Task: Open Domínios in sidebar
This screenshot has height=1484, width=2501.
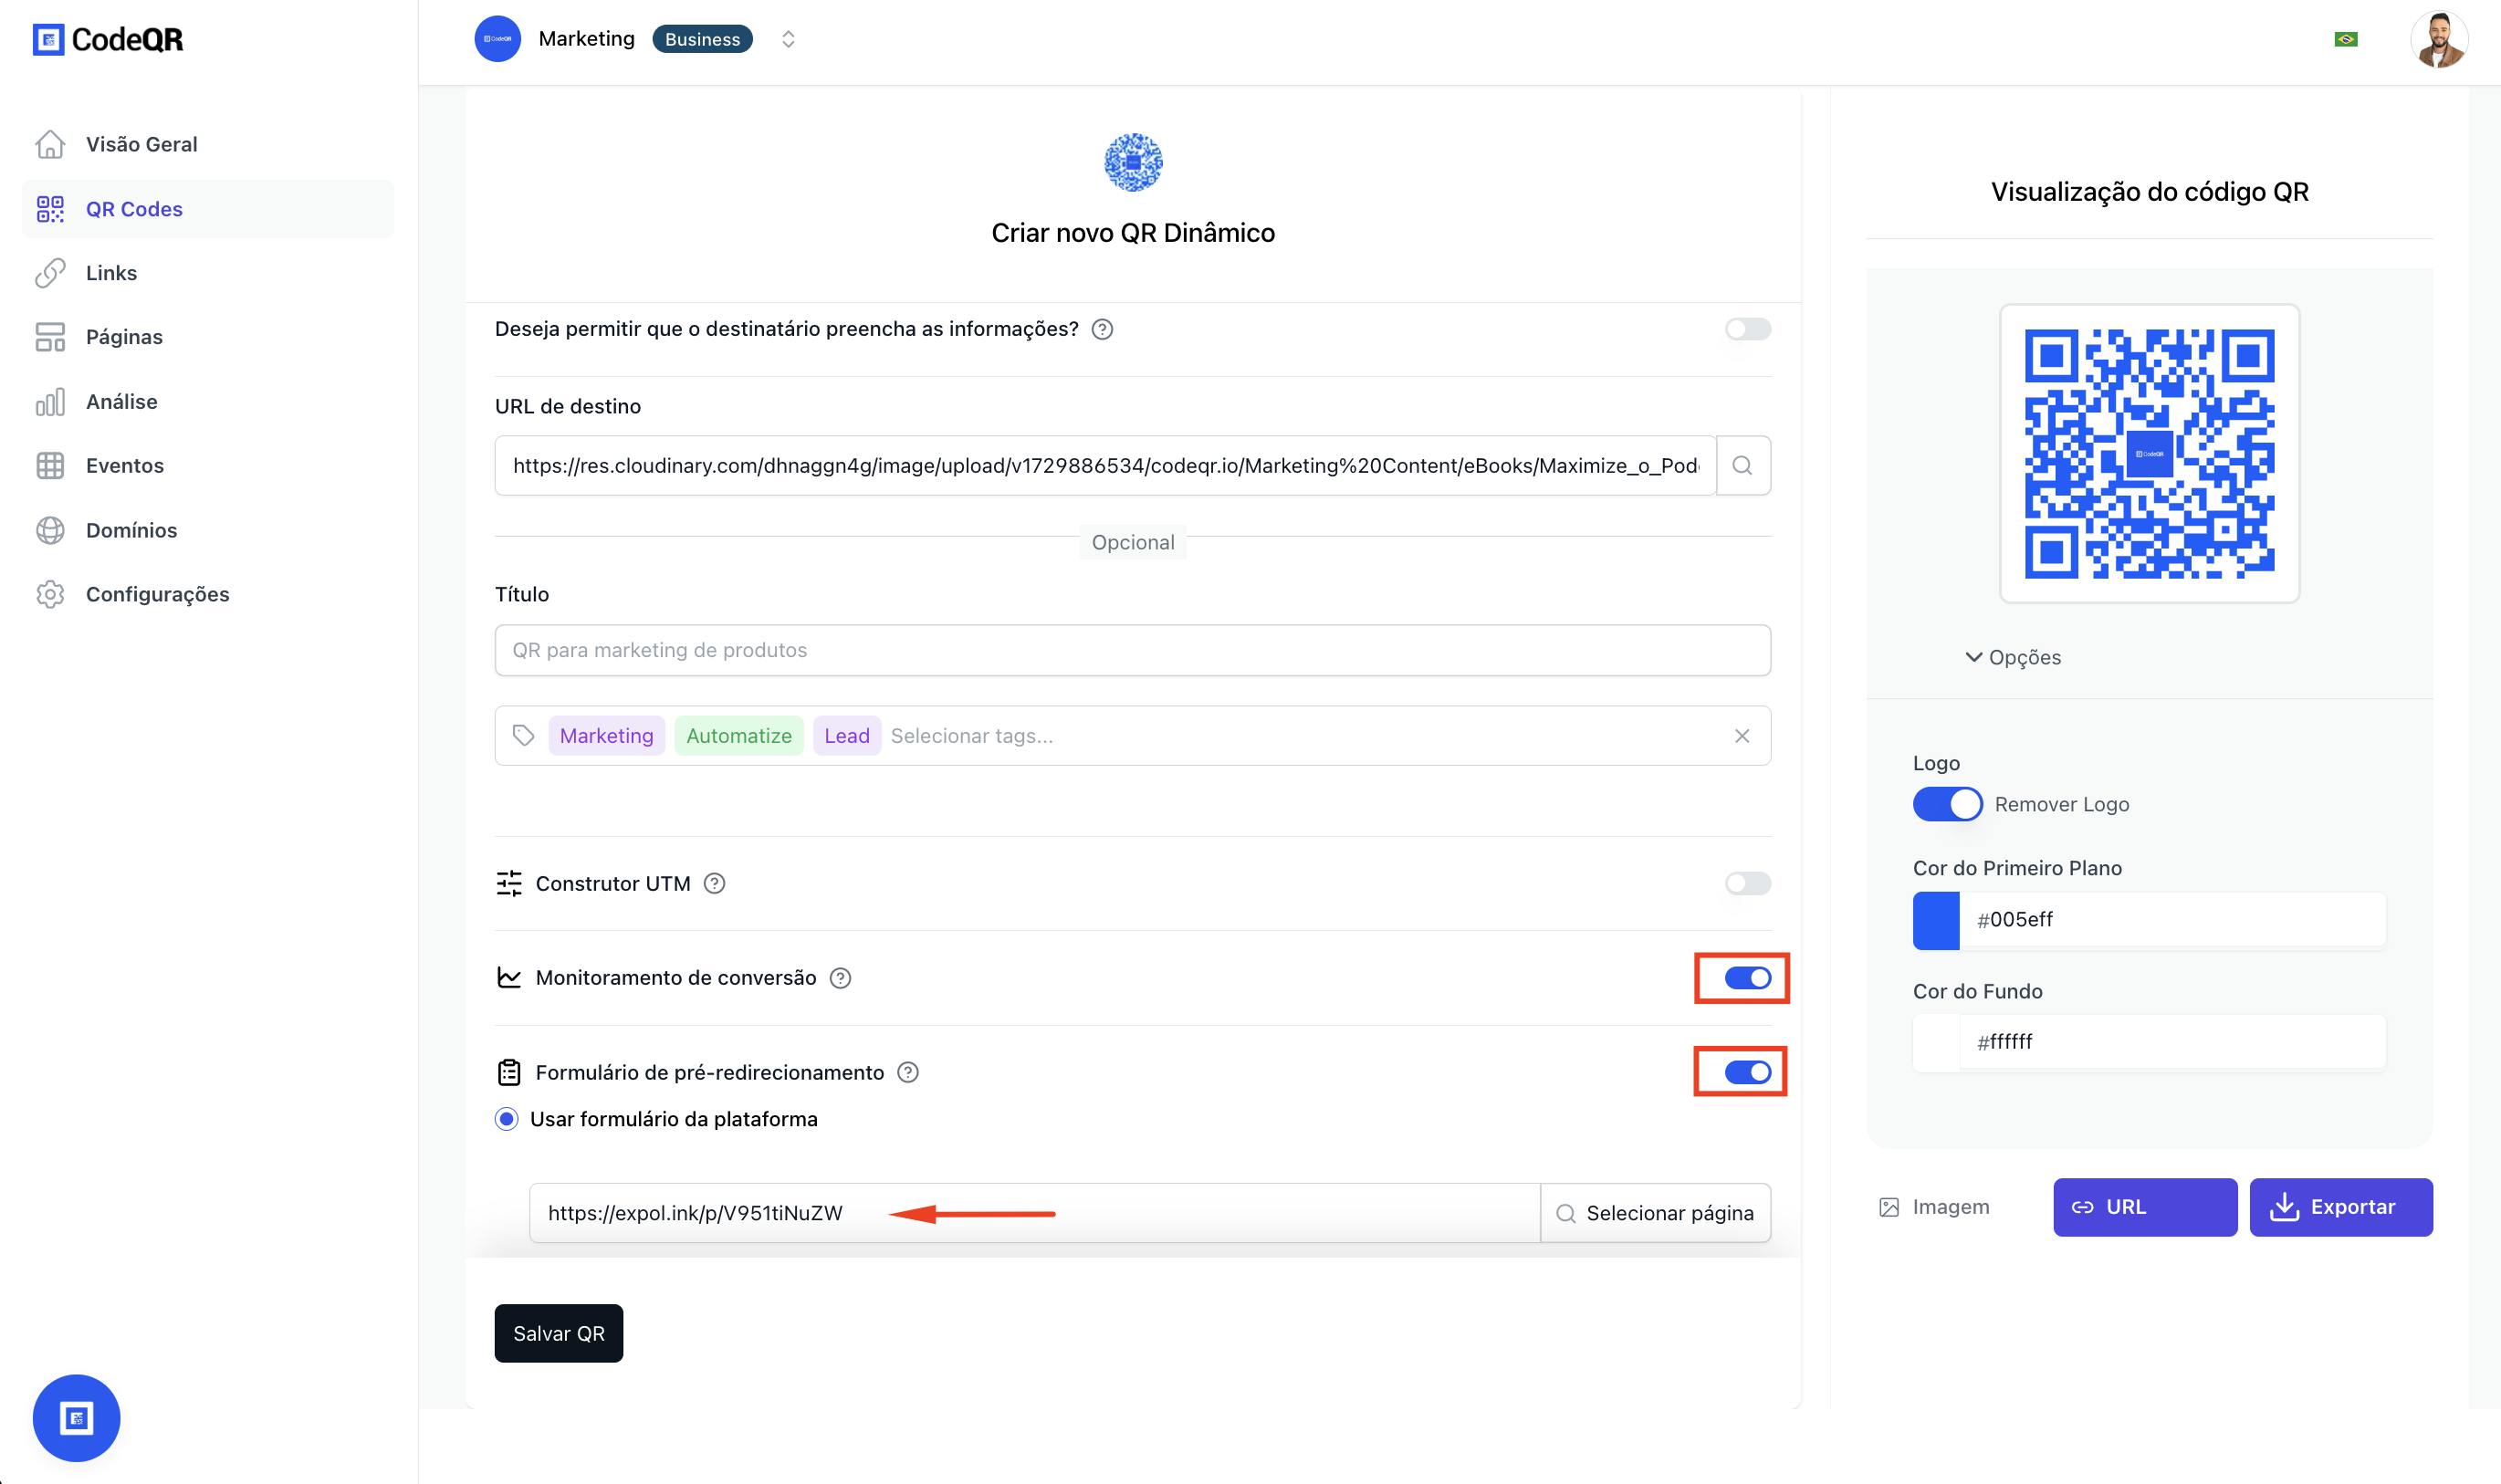Action: [207, 530]
